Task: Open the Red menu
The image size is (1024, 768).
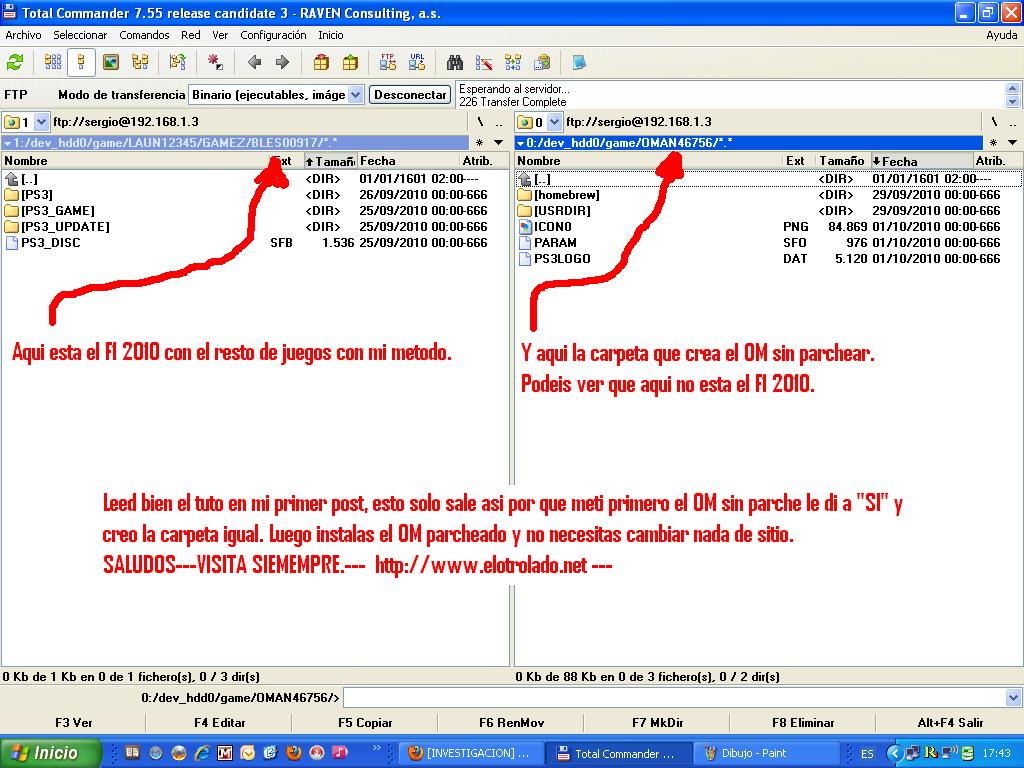Action: coord(191,35)
